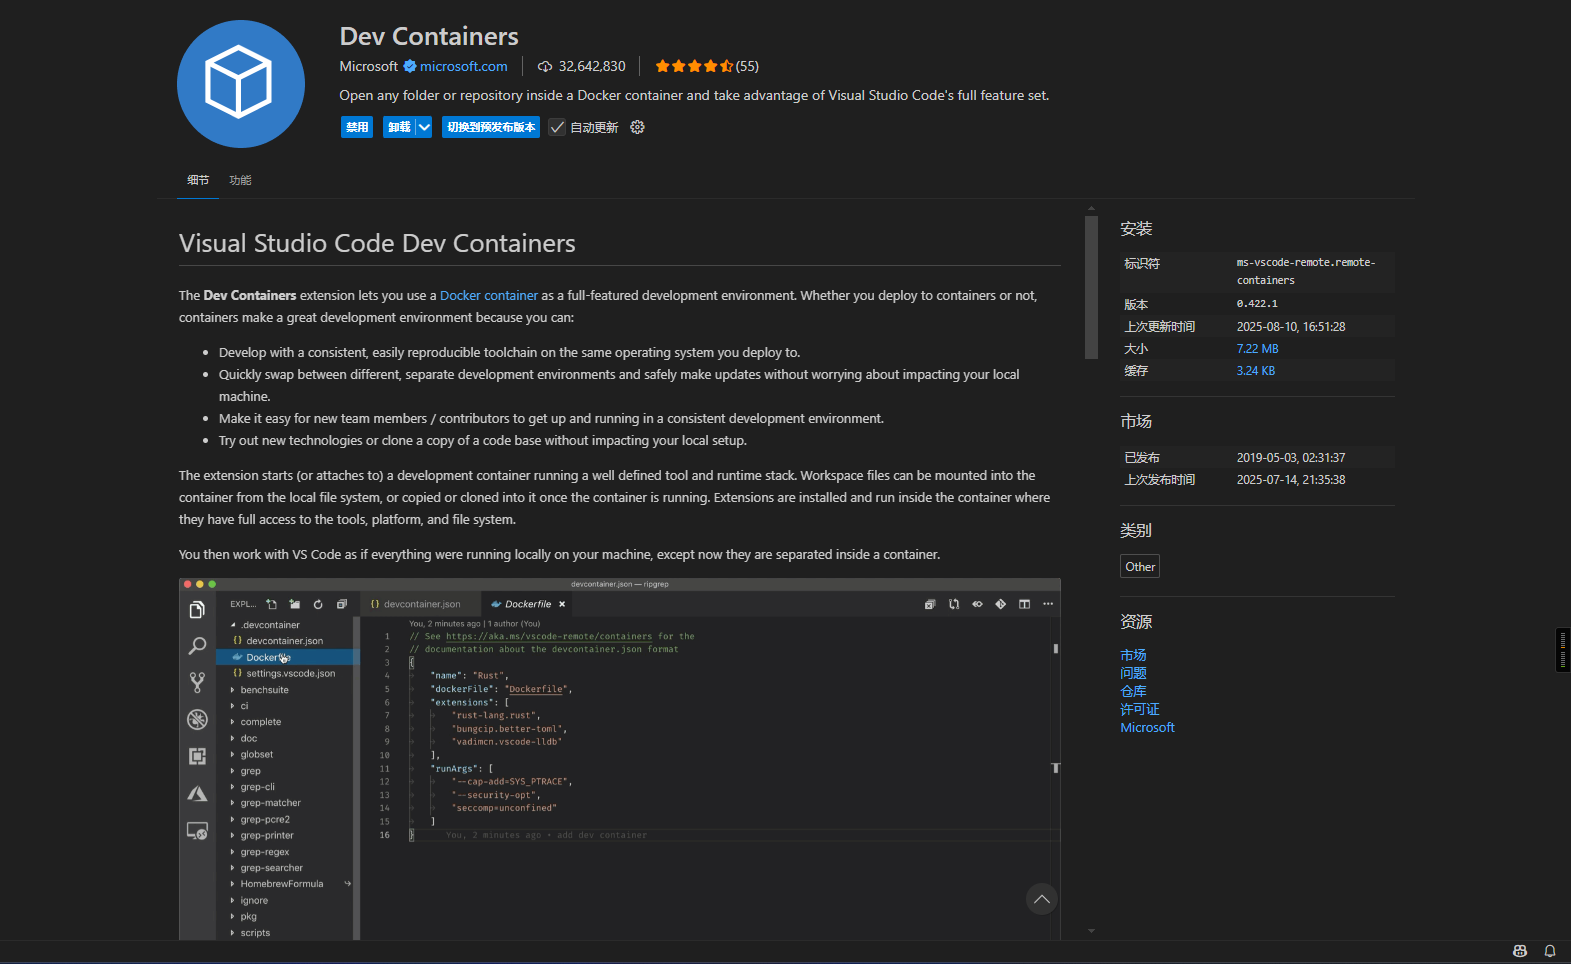
Task: Select the Other category tag
Action: click(1140, 567)
